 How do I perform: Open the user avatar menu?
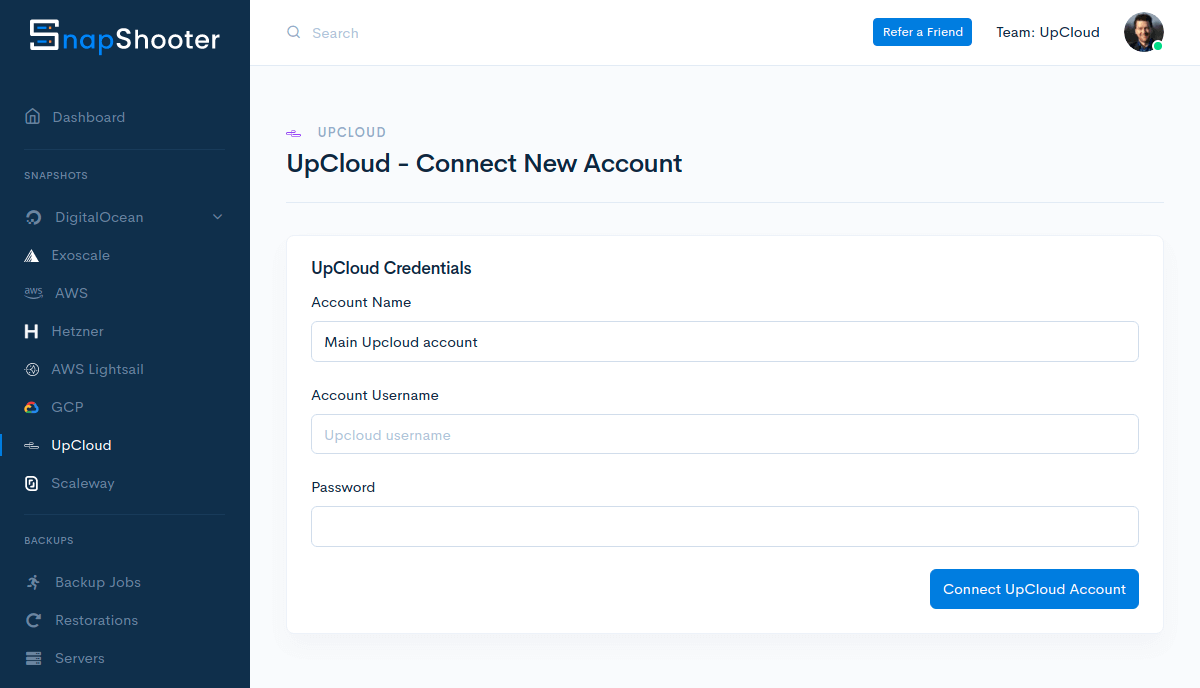(1143, 32)
